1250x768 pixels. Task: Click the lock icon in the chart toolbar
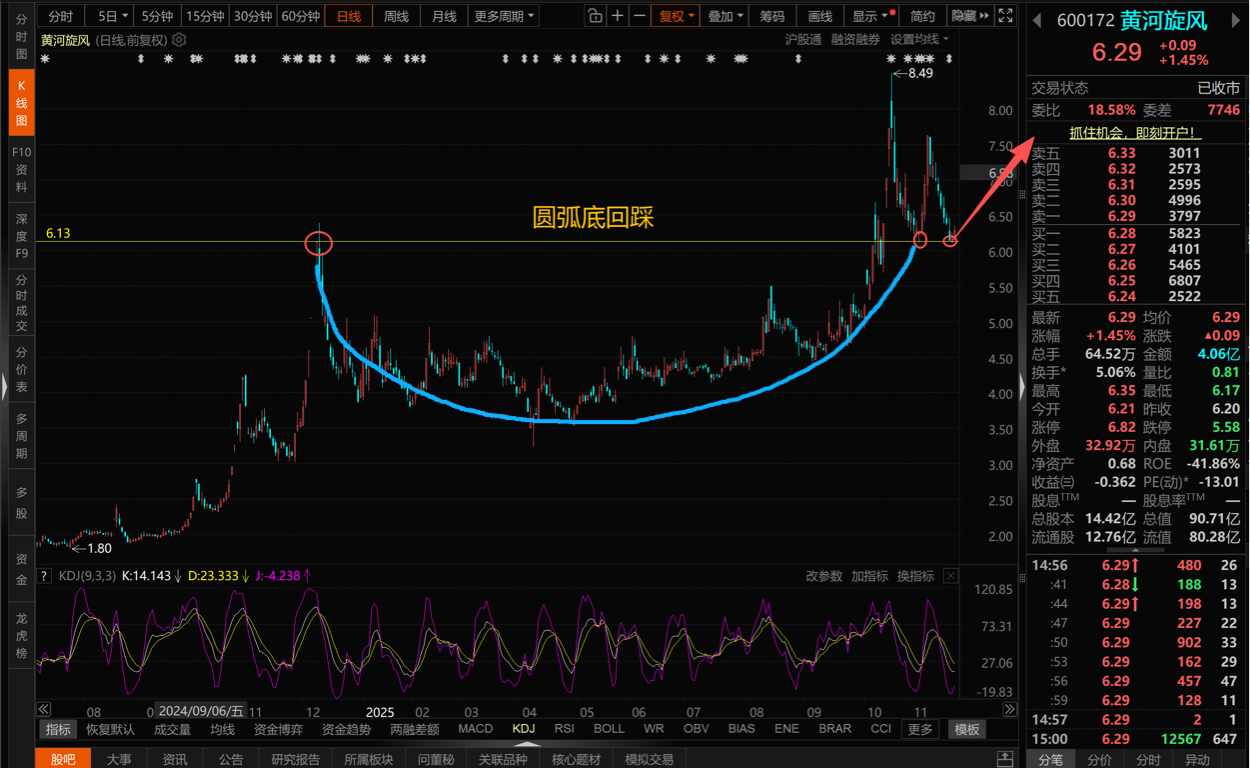point(594,16)
